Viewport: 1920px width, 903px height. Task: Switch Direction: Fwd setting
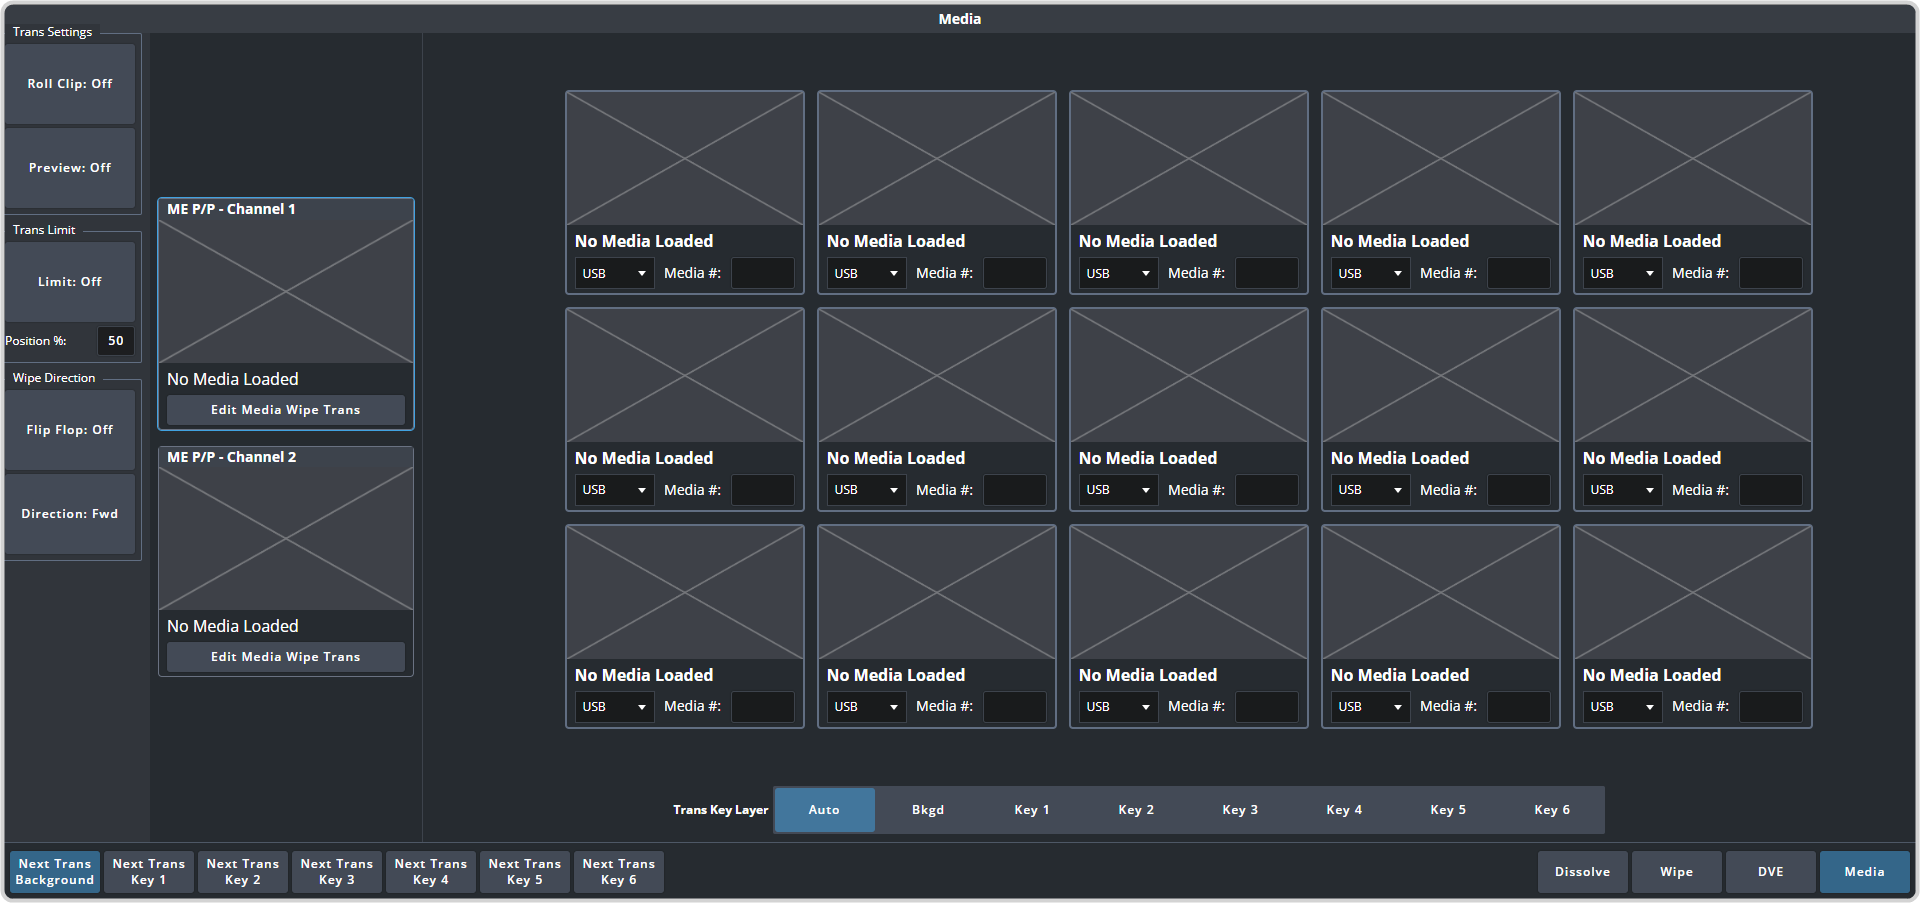point(70,514)
